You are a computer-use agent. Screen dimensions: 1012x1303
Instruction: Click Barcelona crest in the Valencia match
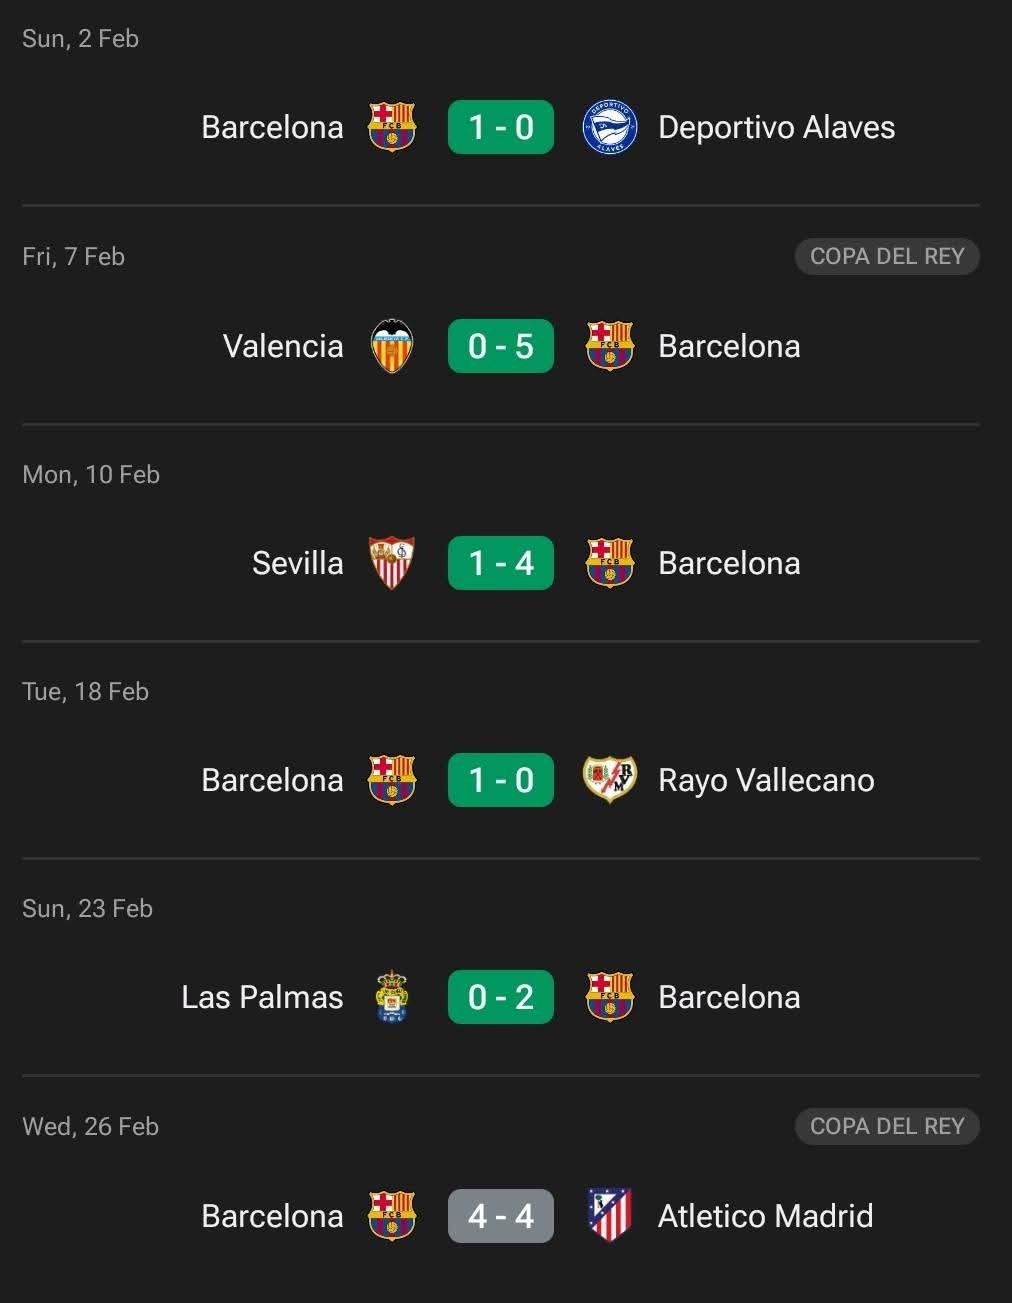coord(609,346)
